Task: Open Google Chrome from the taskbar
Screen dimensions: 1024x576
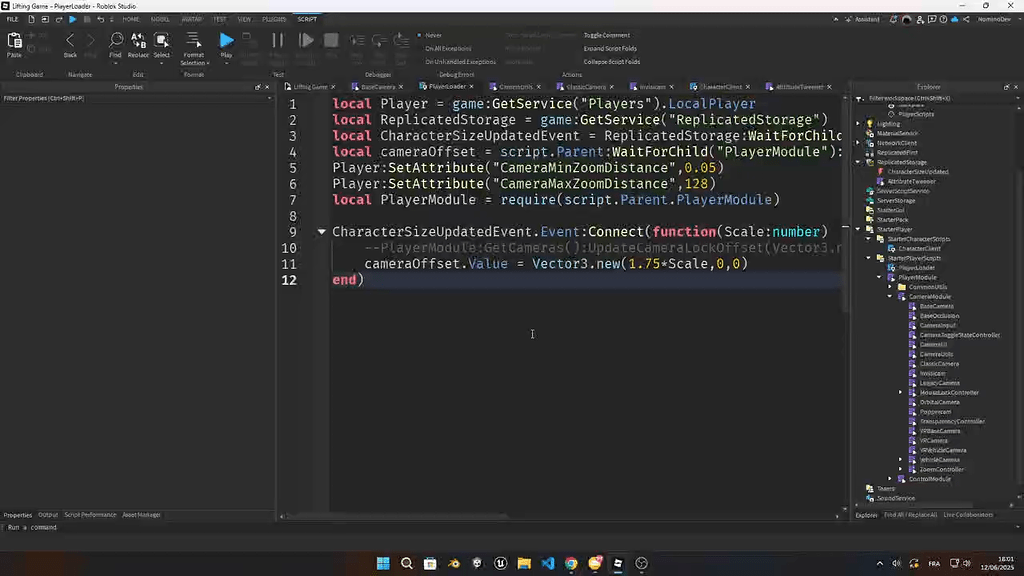Action: 571,563
